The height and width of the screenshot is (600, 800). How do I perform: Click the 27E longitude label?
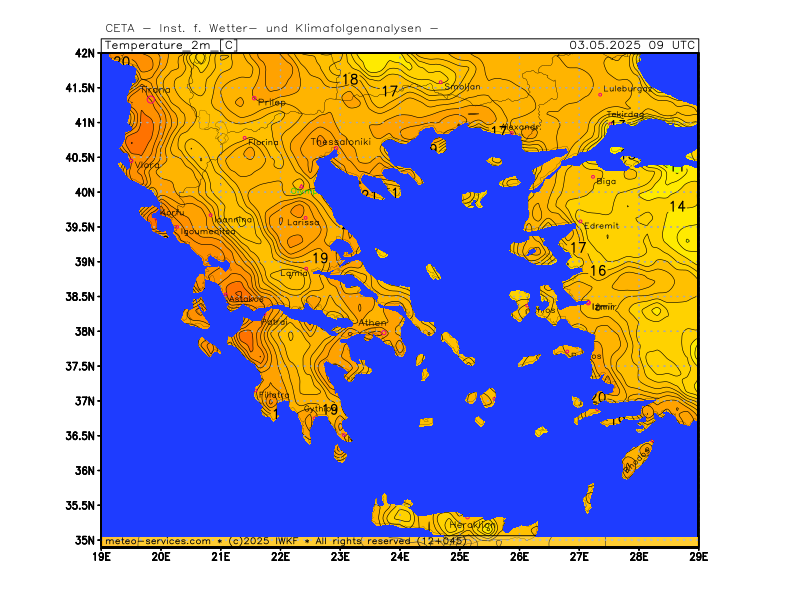(x=579, y=557)
